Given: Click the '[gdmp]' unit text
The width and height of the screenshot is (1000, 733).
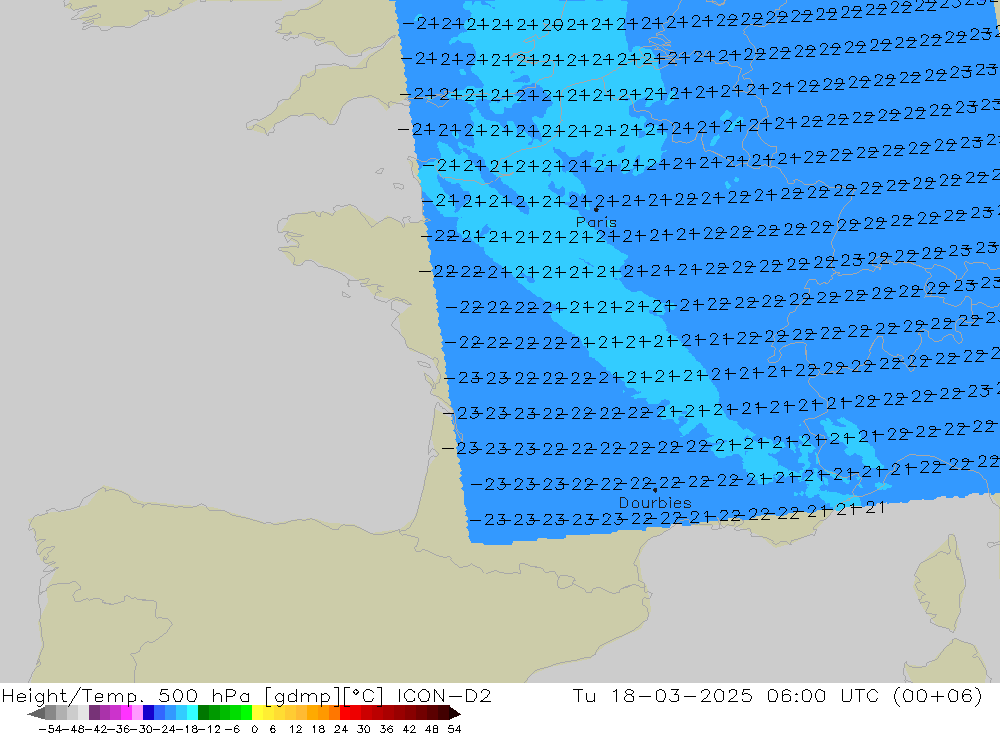Looking at the screenshot, I should (302, 695).
